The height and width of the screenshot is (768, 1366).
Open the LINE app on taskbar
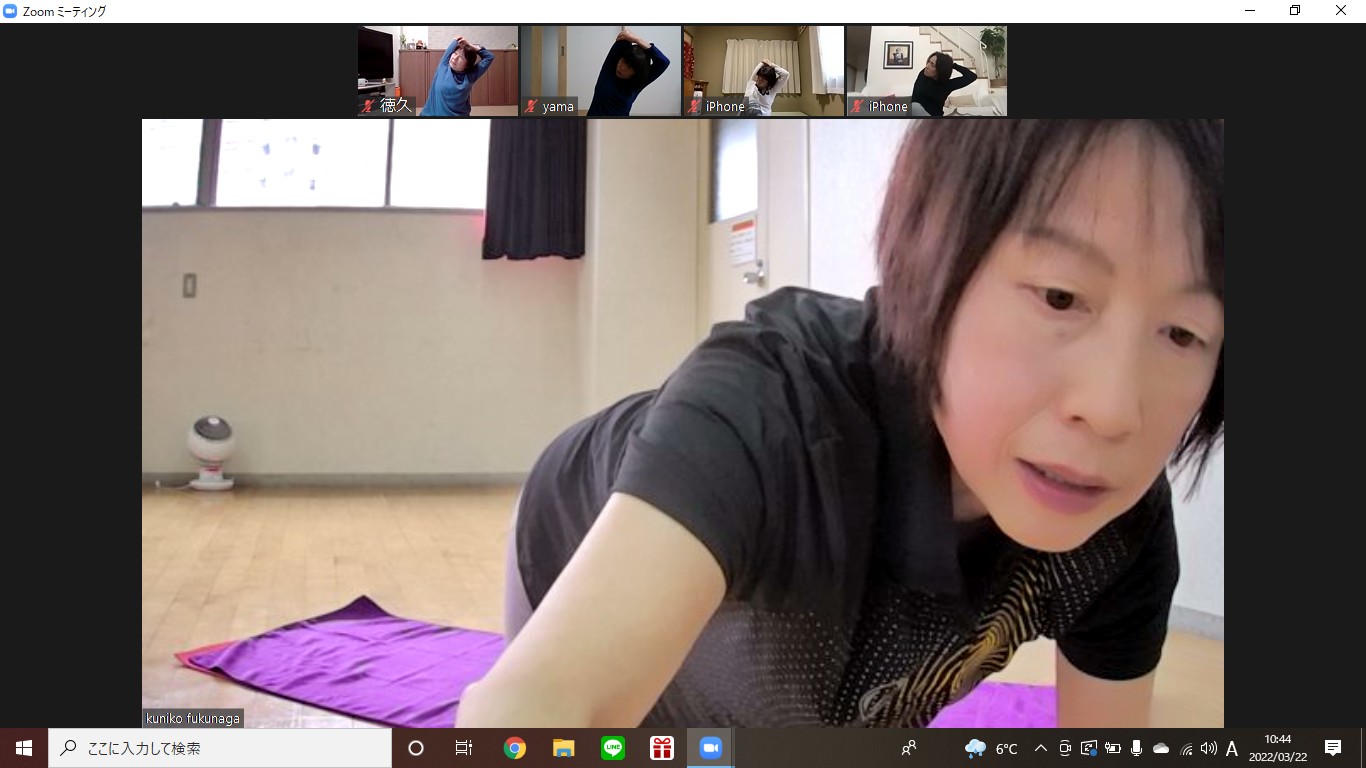[x=613, y=748]
